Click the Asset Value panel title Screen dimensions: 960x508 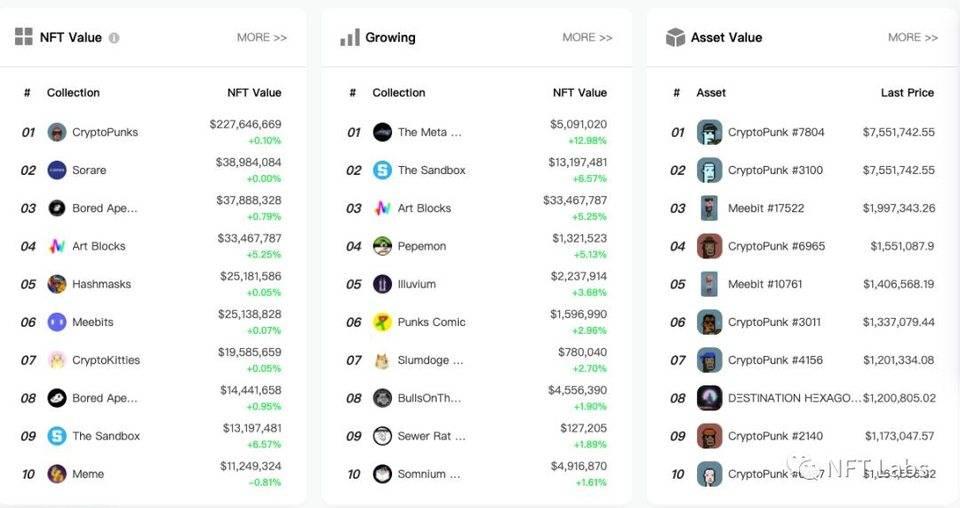[x=726, y=38]
